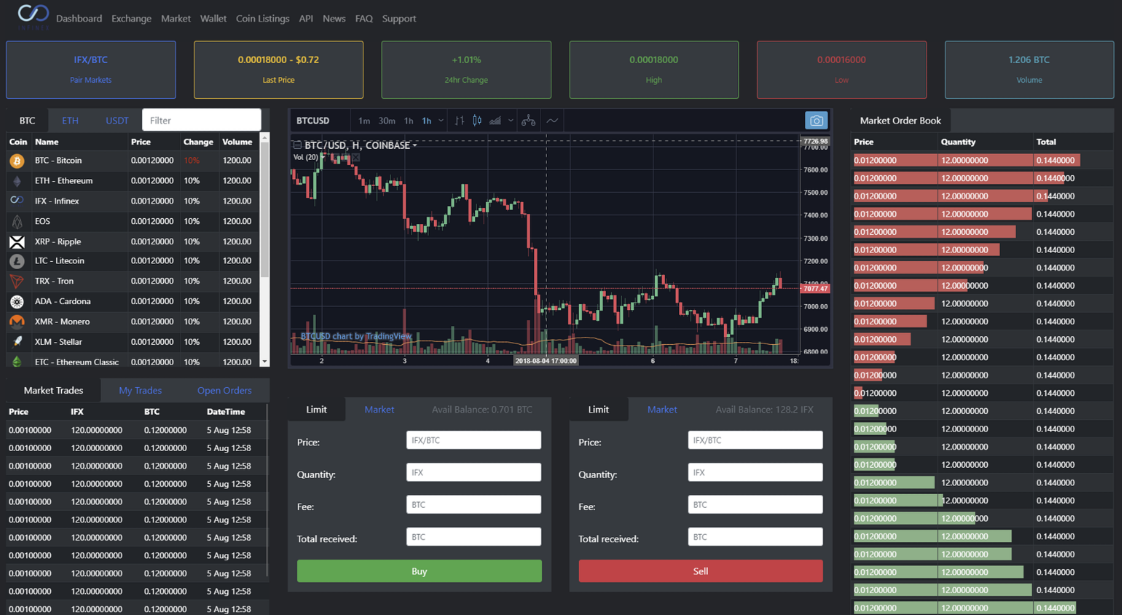The width and height of the screenshot is (1122, 615).
Task: Click the IFX Infinex icon in coin list
Action: point(16,200)
